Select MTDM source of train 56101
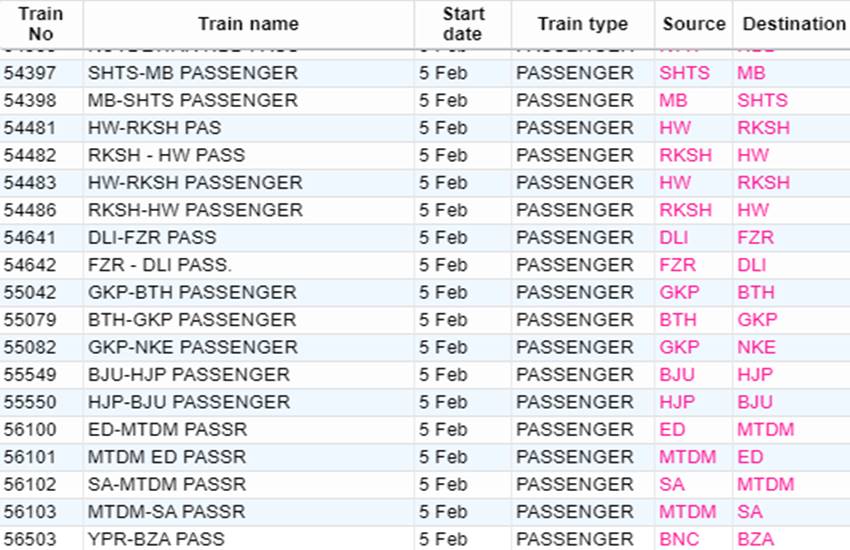 coord(687,457)
